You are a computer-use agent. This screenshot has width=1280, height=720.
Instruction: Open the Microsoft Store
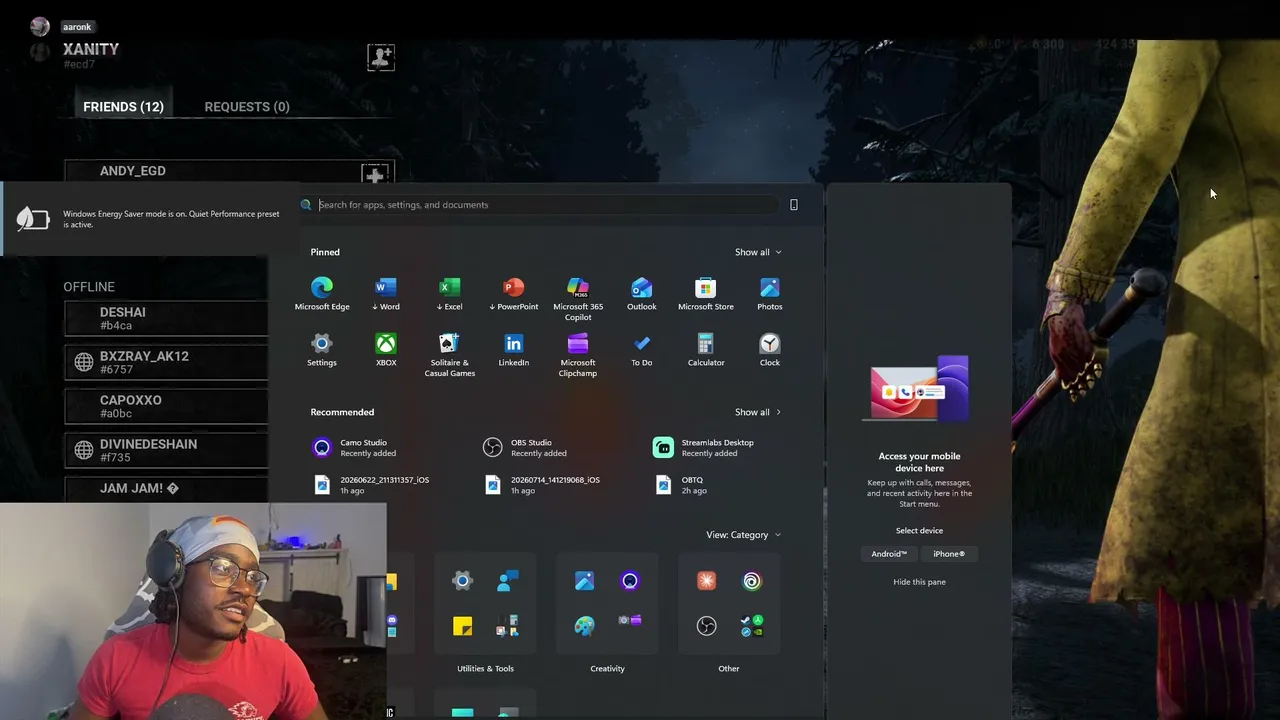point(706,294)
